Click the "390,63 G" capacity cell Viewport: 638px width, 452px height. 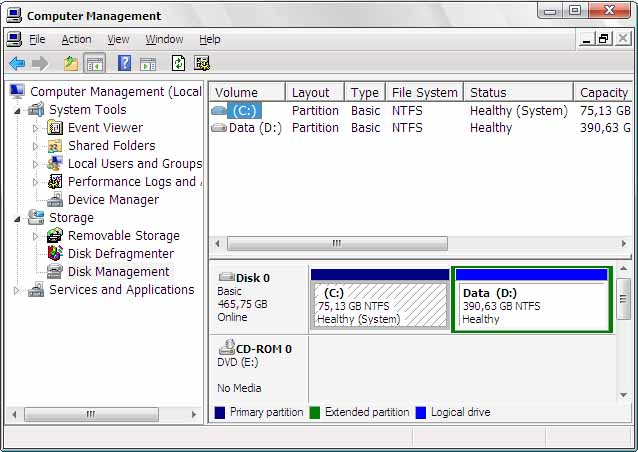click(605, 128)
